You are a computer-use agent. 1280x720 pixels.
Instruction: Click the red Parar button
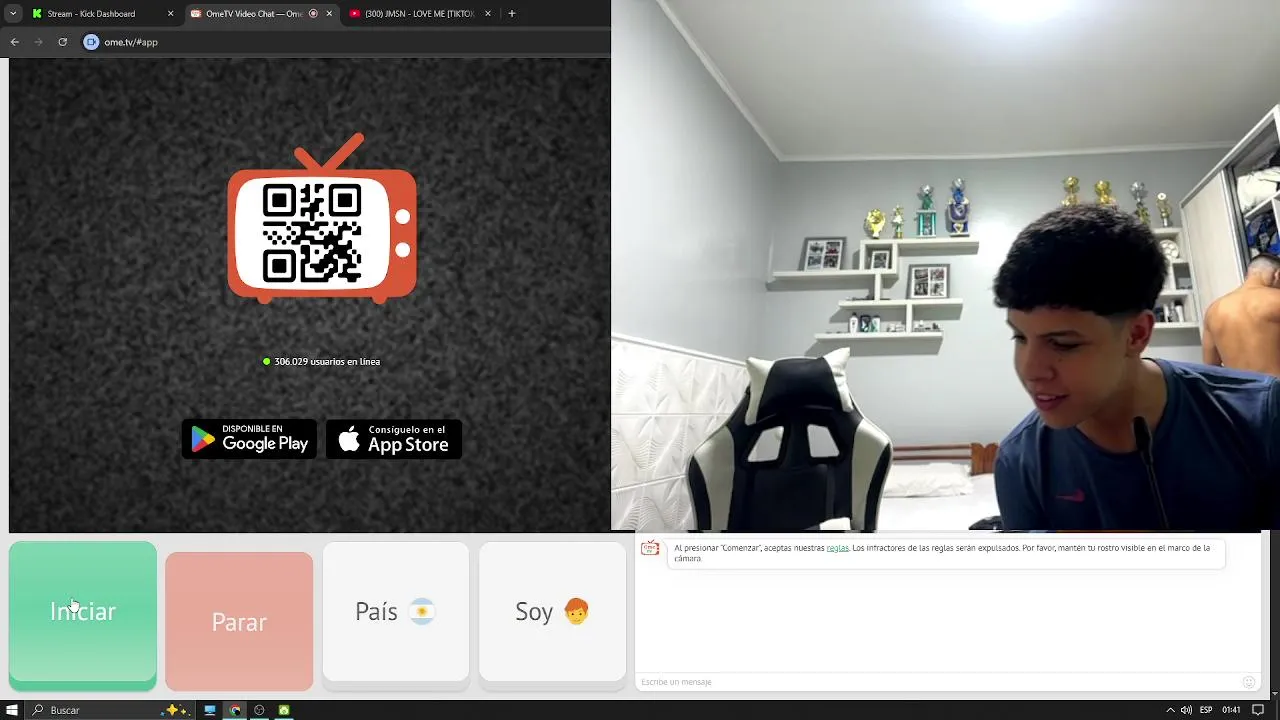(x=239, y=622)
